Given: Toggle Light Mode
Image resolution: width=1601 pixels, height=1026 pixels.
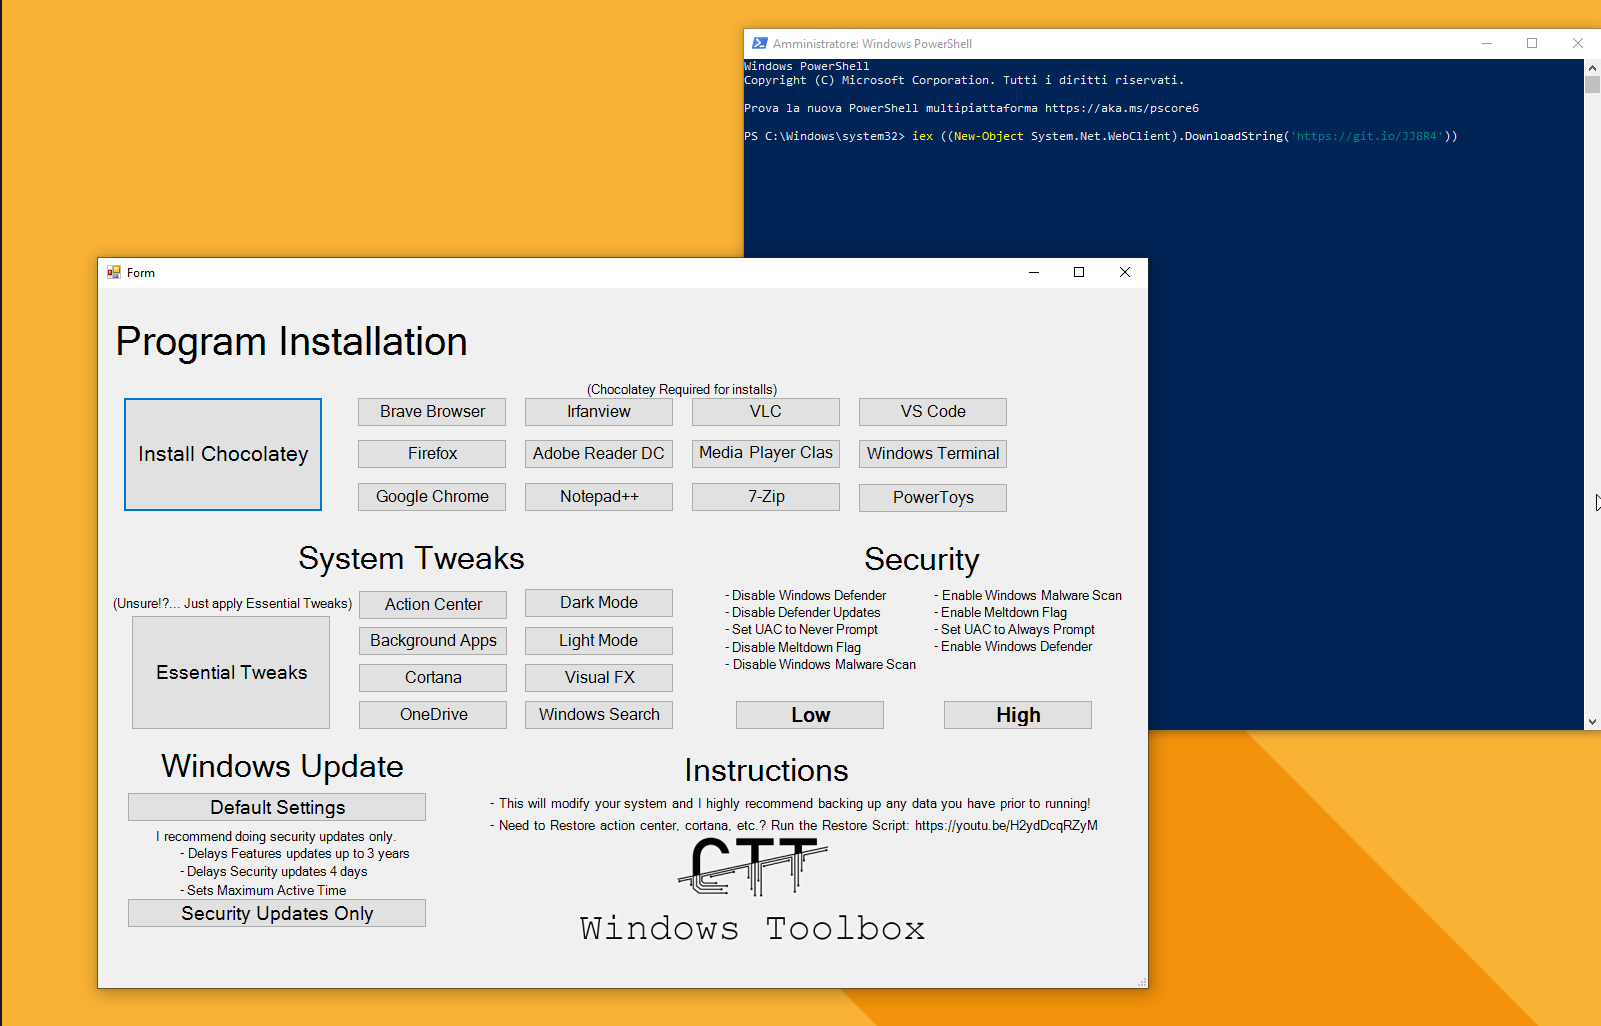Looking at the screenshot, I should click(x=598, y=640).
